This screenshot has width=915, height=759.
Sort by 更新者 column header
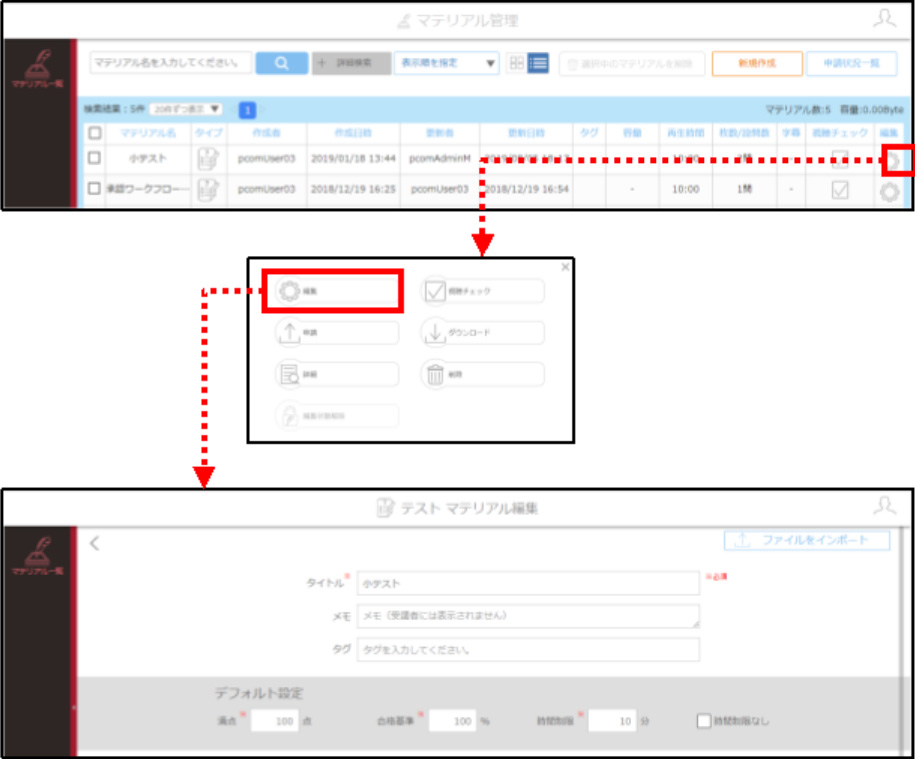(x=440, y=133)
